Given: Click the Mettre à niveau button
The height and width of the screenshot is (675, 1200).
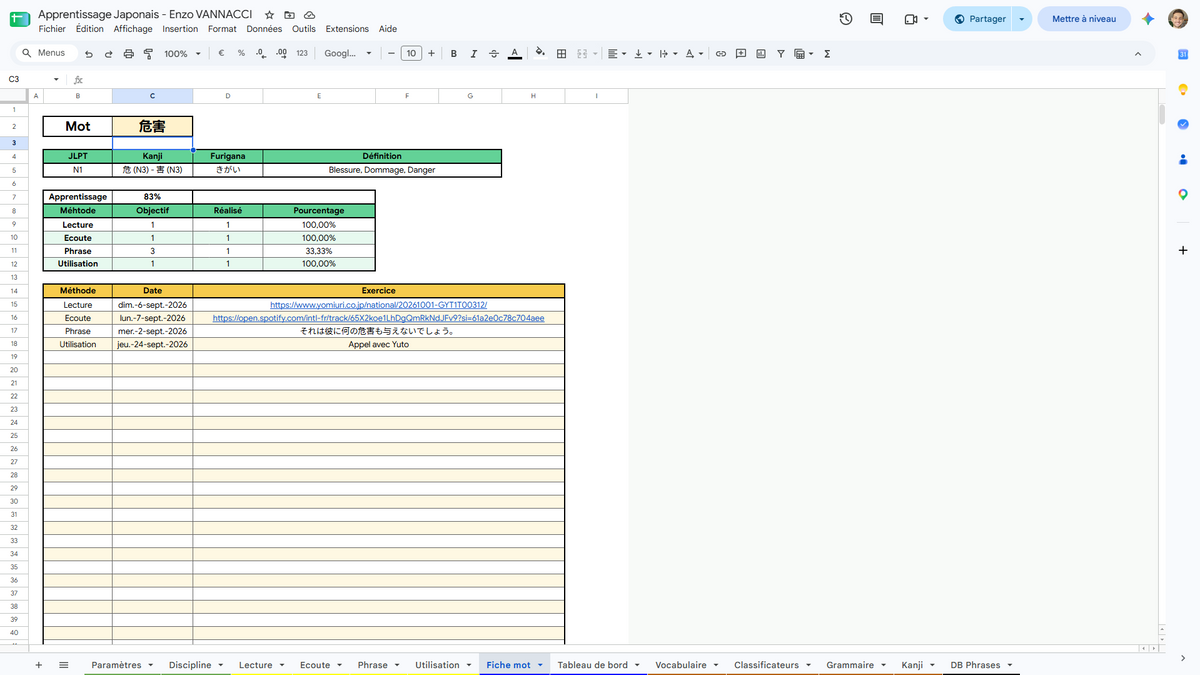Looking at the screenshot, I should 1084,19.
